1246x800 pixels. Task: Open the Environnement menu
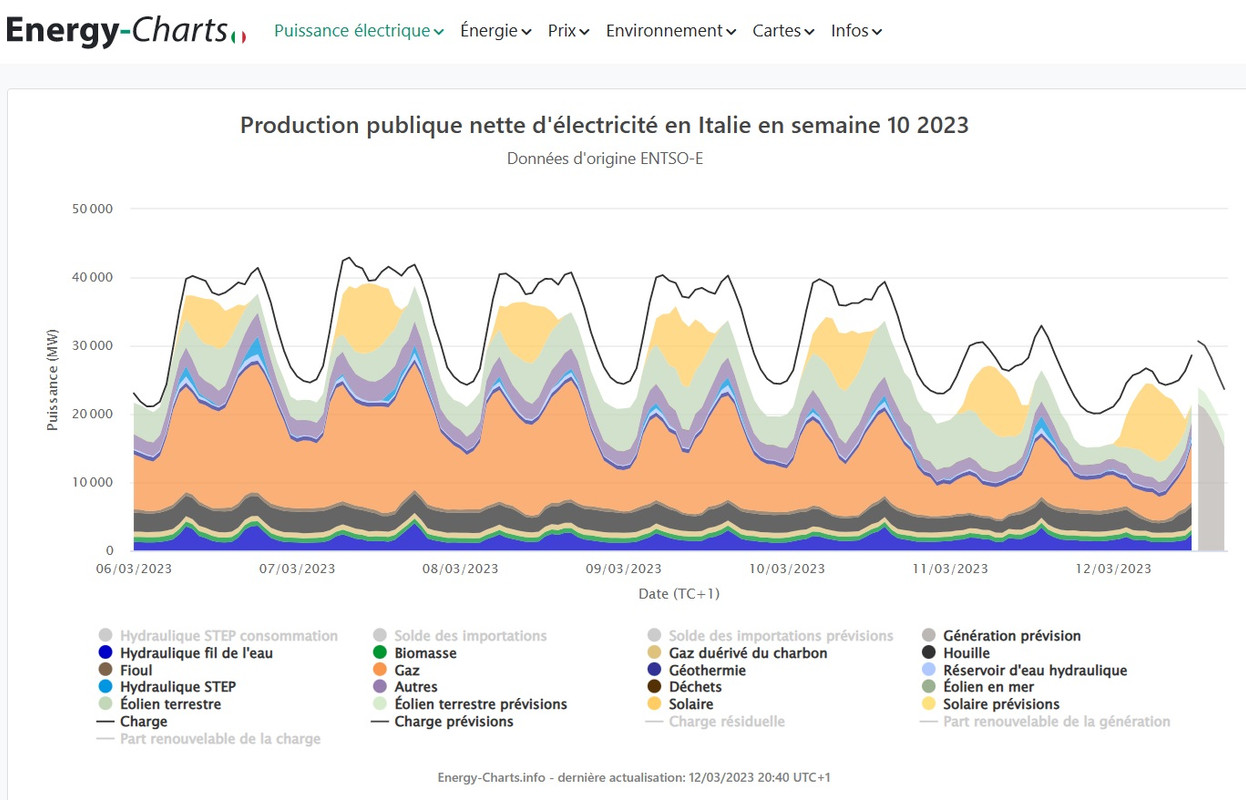(671, 31)
